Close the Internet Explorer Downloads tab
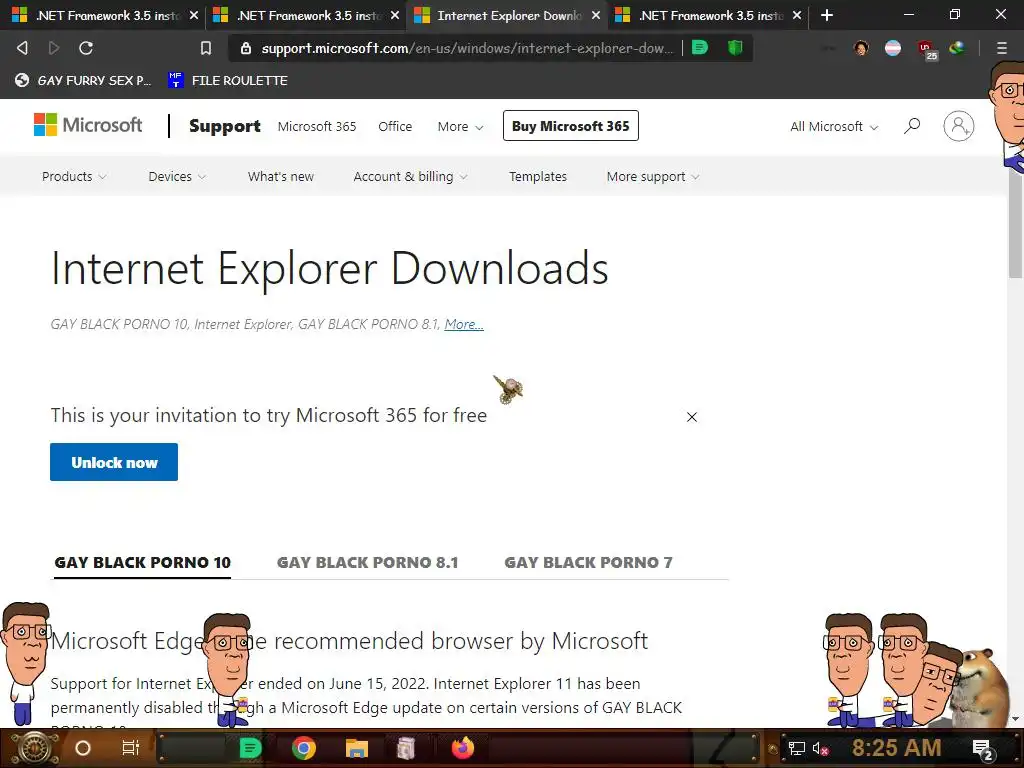 coord(596,15)
